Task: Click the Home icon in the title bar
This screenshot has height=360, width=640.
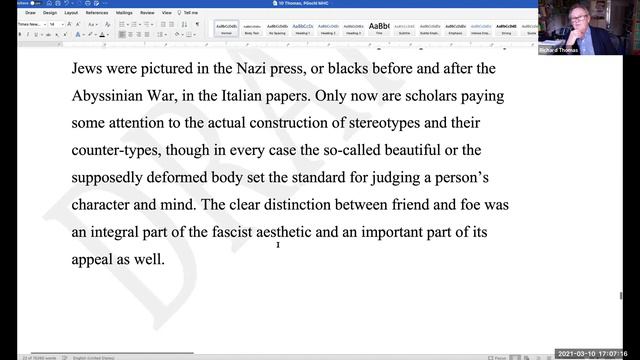Action: coord(49,3)
